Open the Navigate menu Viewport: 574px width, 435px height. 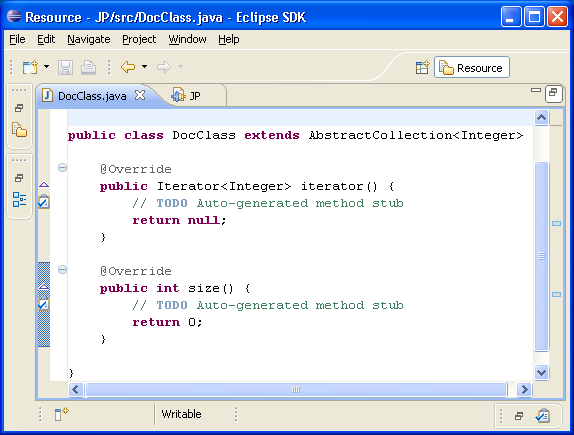[x=89, y=39]
